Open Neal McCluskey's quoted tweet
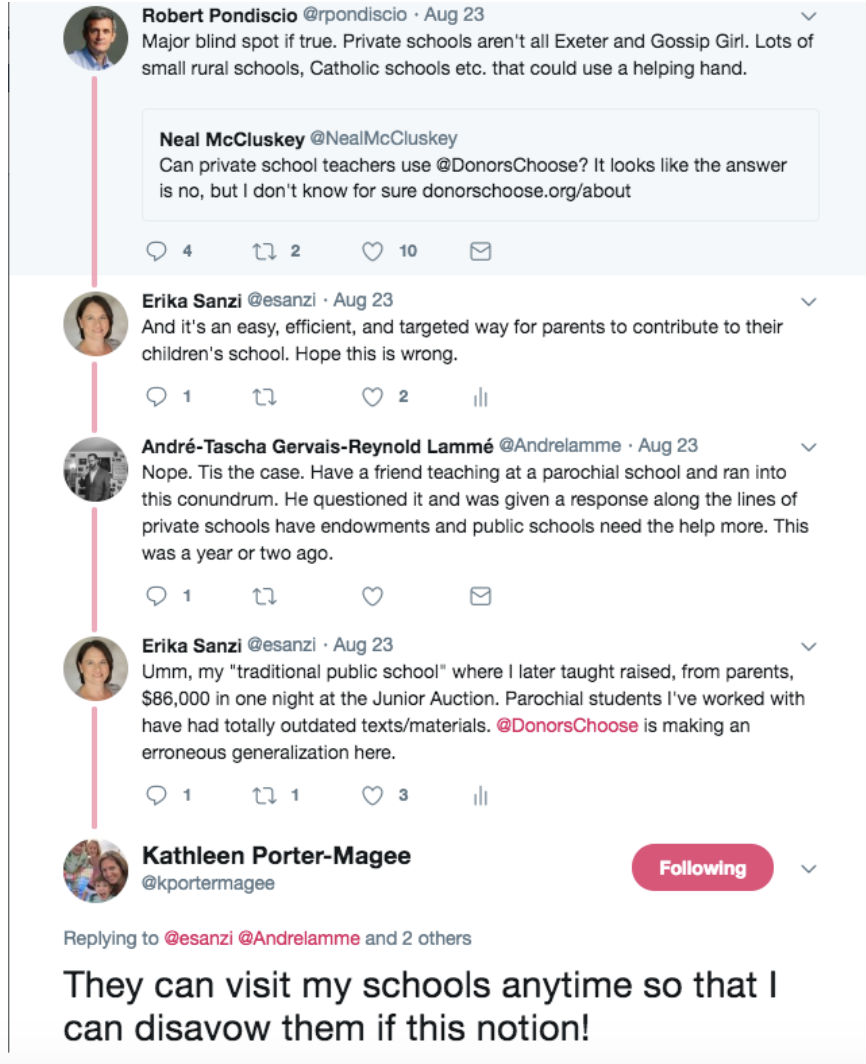 point(480,164)
